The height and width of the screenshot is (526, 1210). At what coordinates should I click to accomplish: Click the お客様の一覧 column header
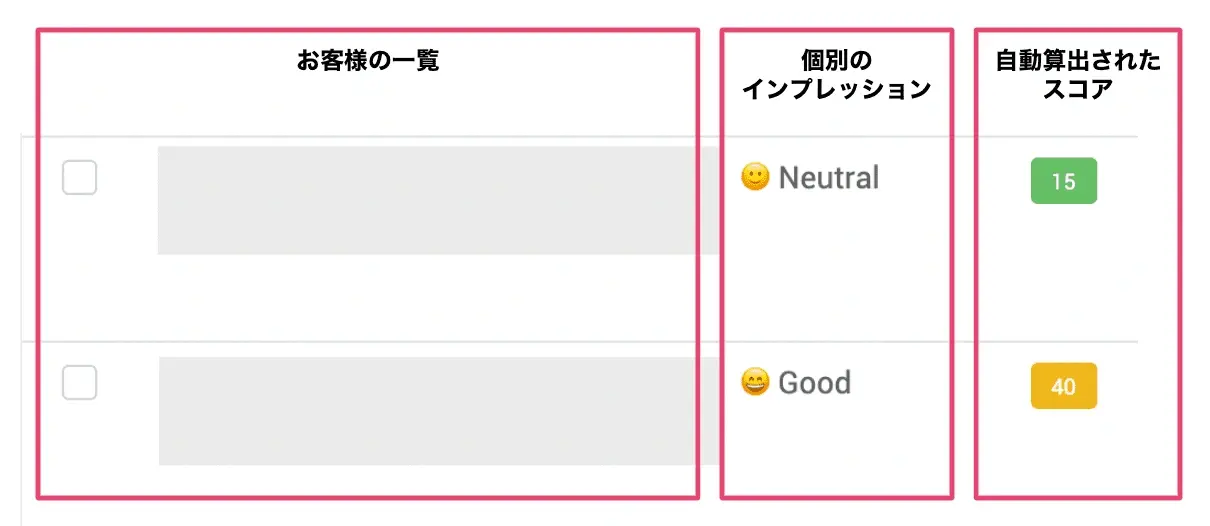[368, 60]
